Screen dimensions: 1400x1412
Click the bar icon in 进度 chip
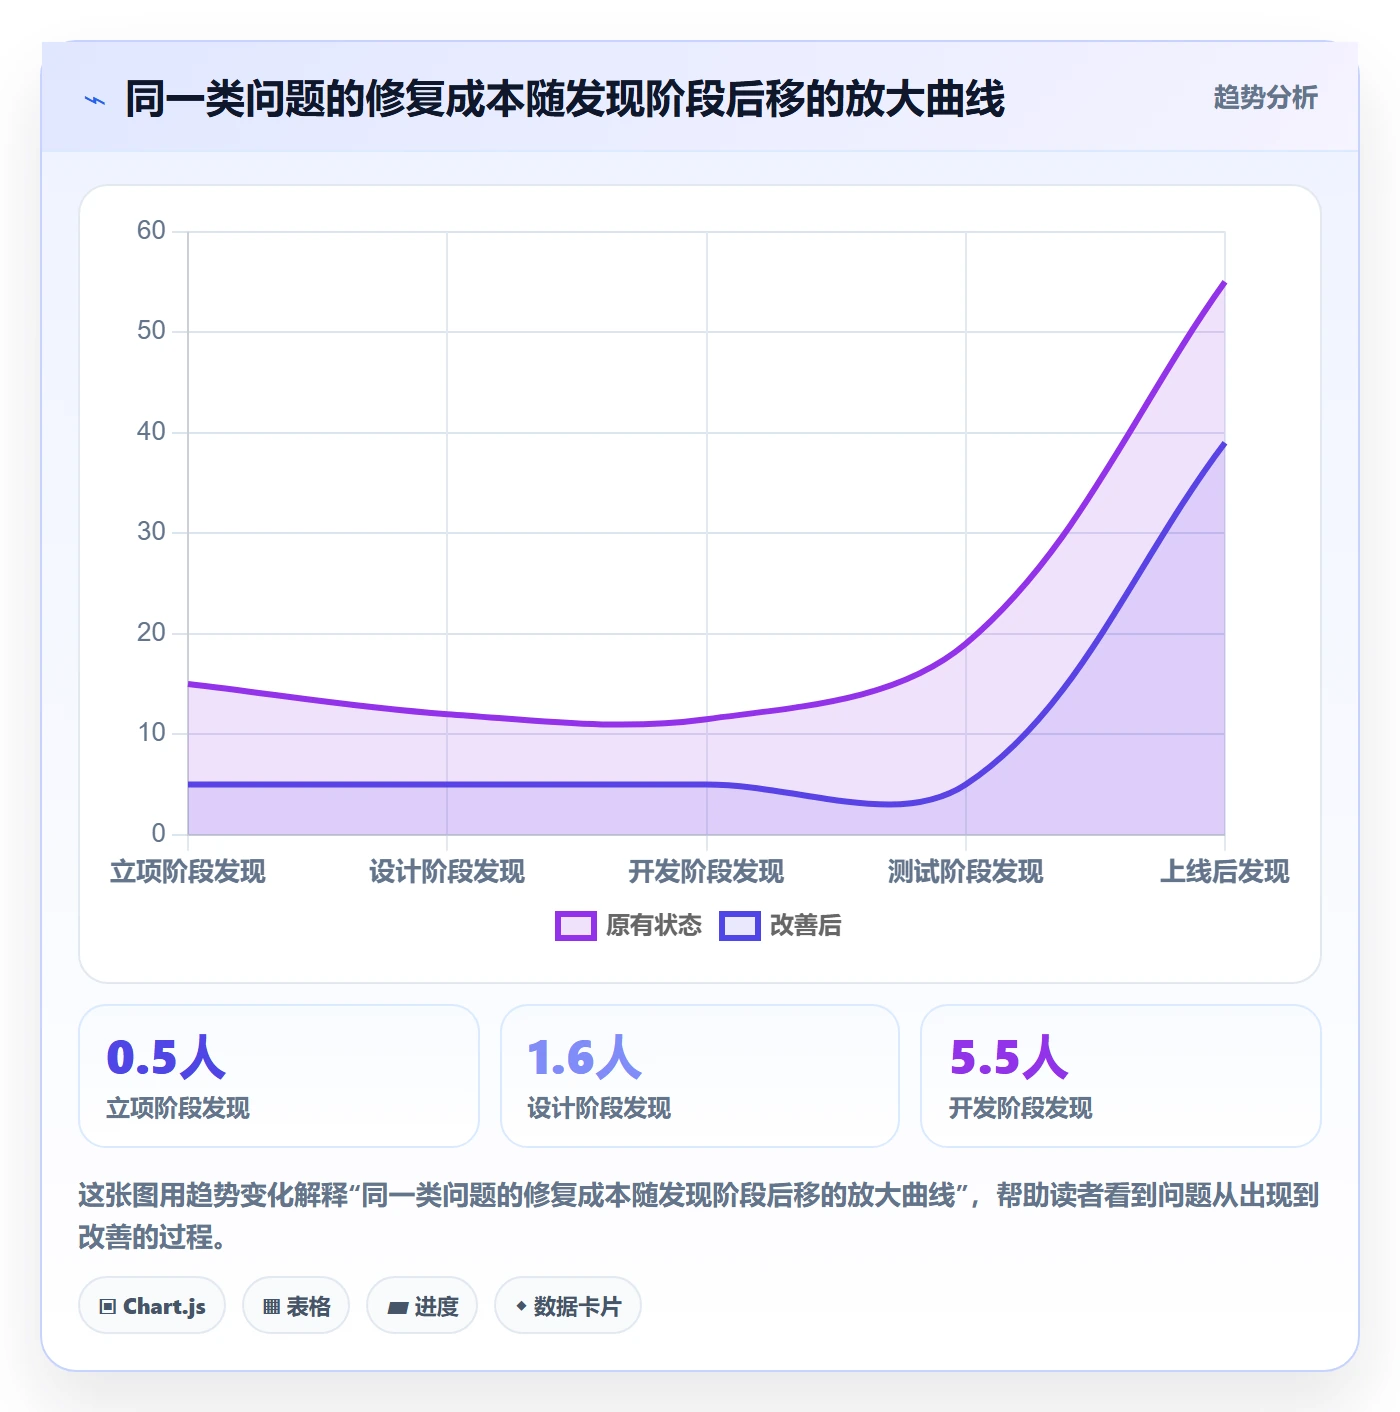tap(398, 1307)
